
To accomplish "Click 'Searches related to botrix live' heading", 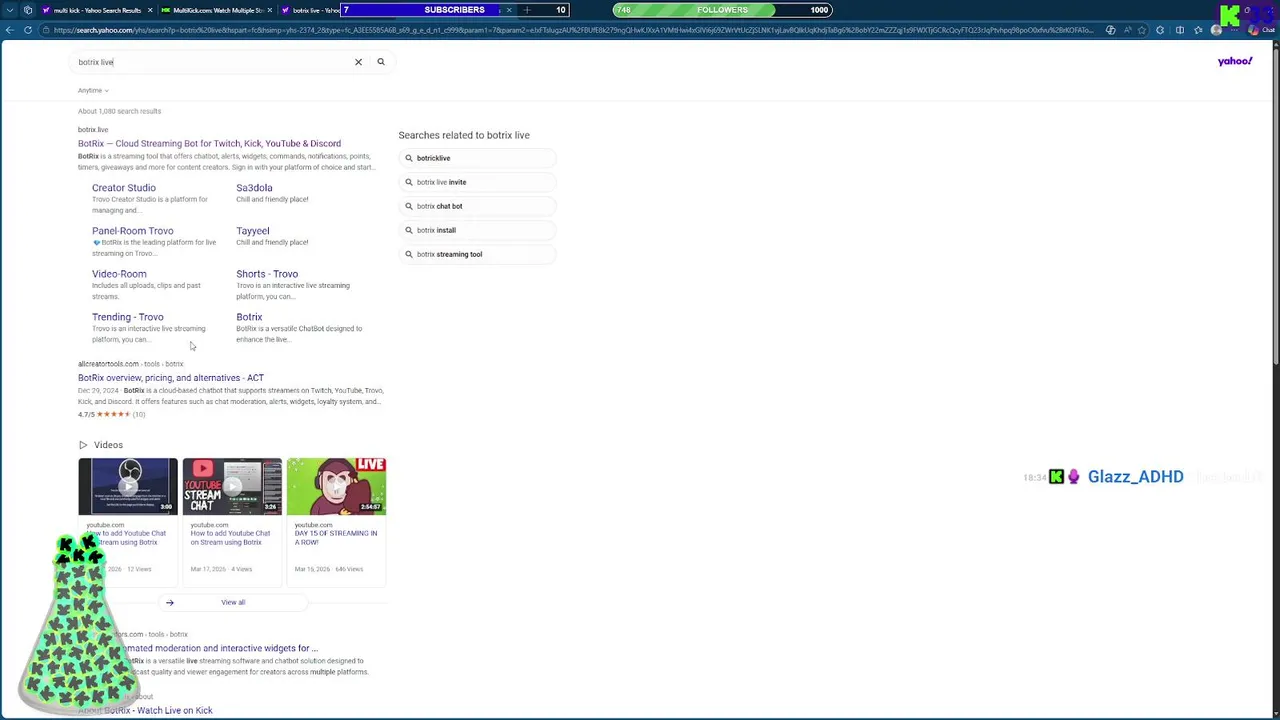I will pos(464,135).
